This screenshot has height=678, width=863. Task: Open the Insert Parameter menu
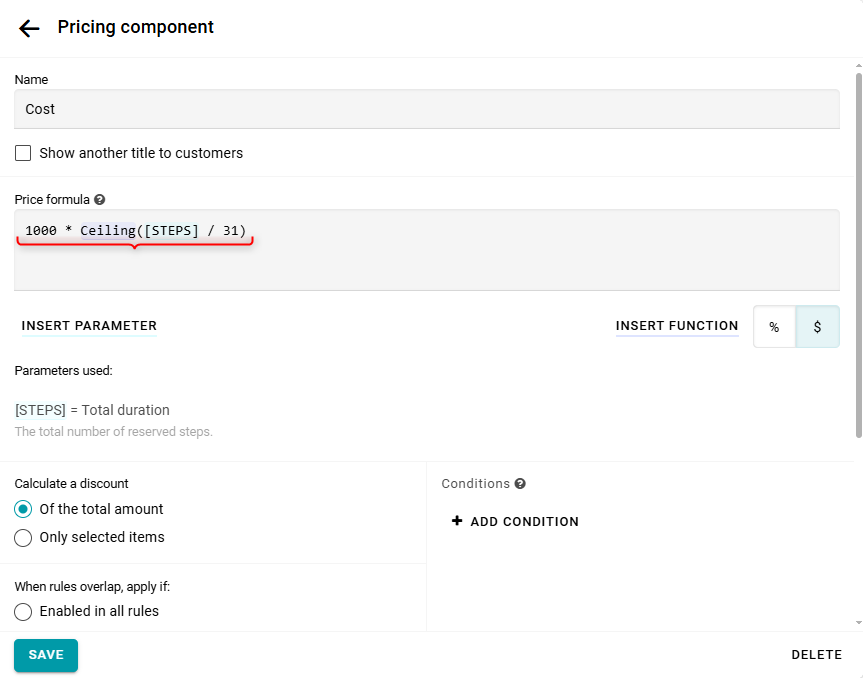tap(89, 326)
